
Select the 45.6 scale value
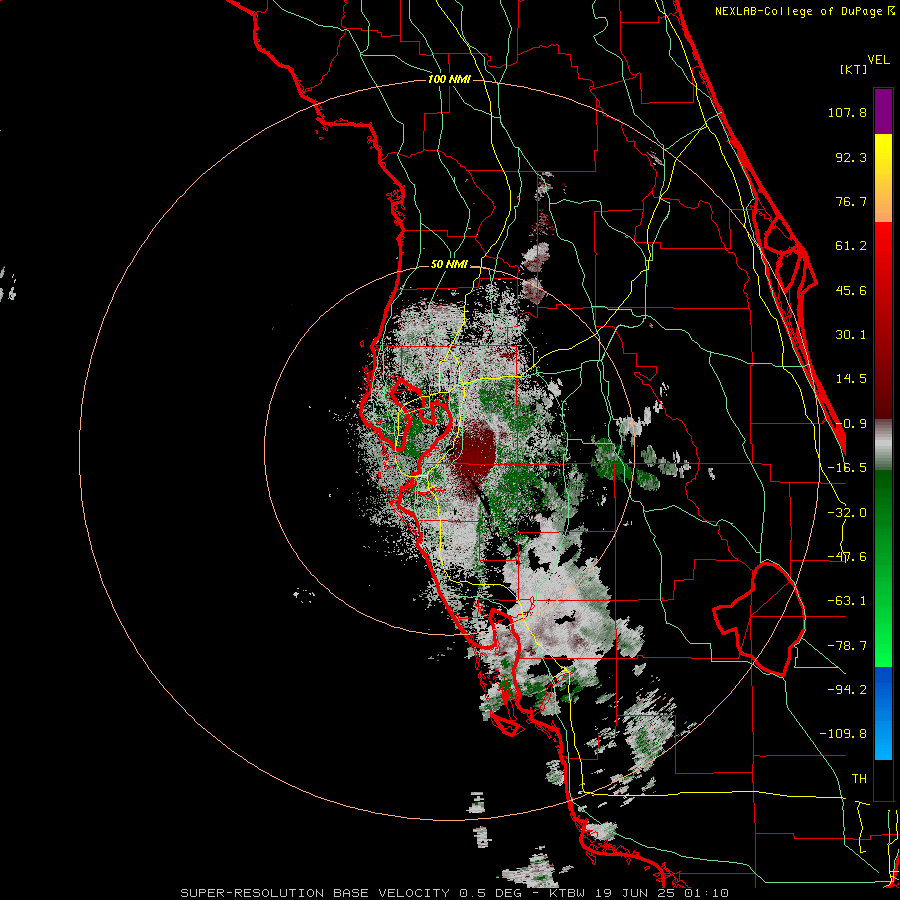tap(851, 290)
